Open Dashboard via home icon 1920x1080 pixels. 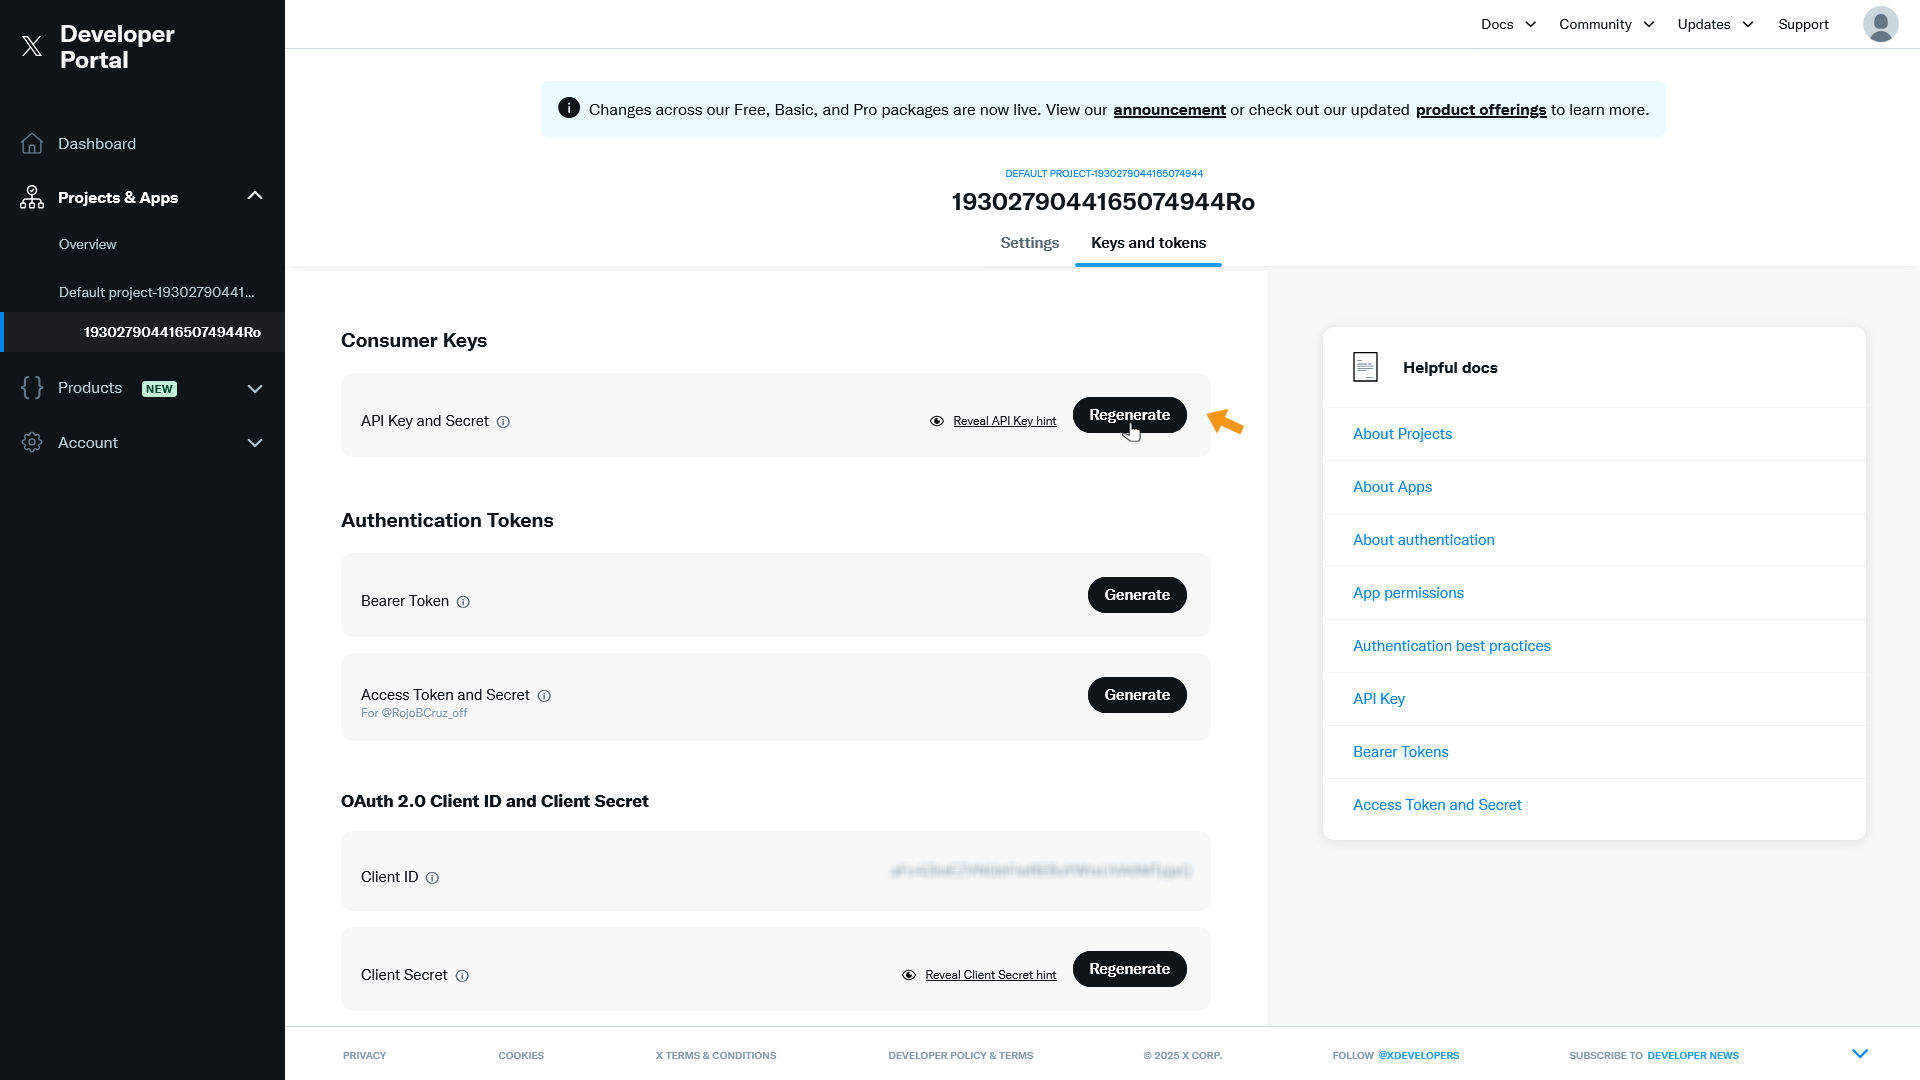pyautogui.click(x=32, y=144)
